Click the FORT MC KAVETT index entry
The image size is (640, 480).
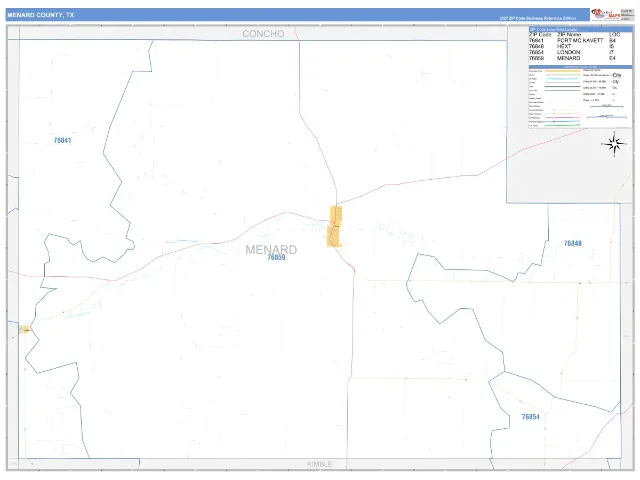[580, 40]
